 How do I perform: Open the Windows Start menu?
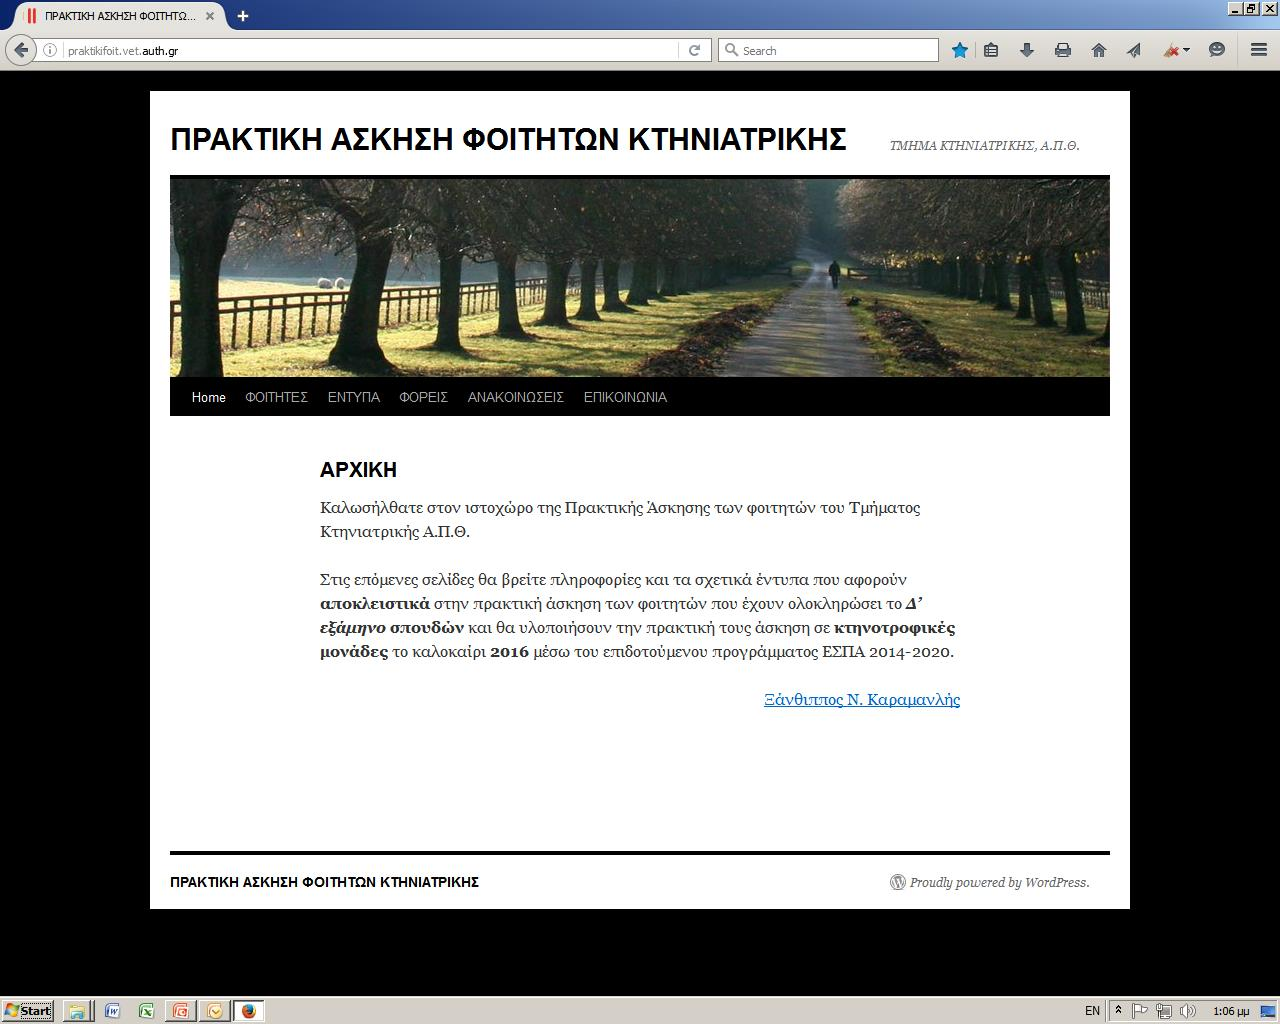pos(27,1010)
